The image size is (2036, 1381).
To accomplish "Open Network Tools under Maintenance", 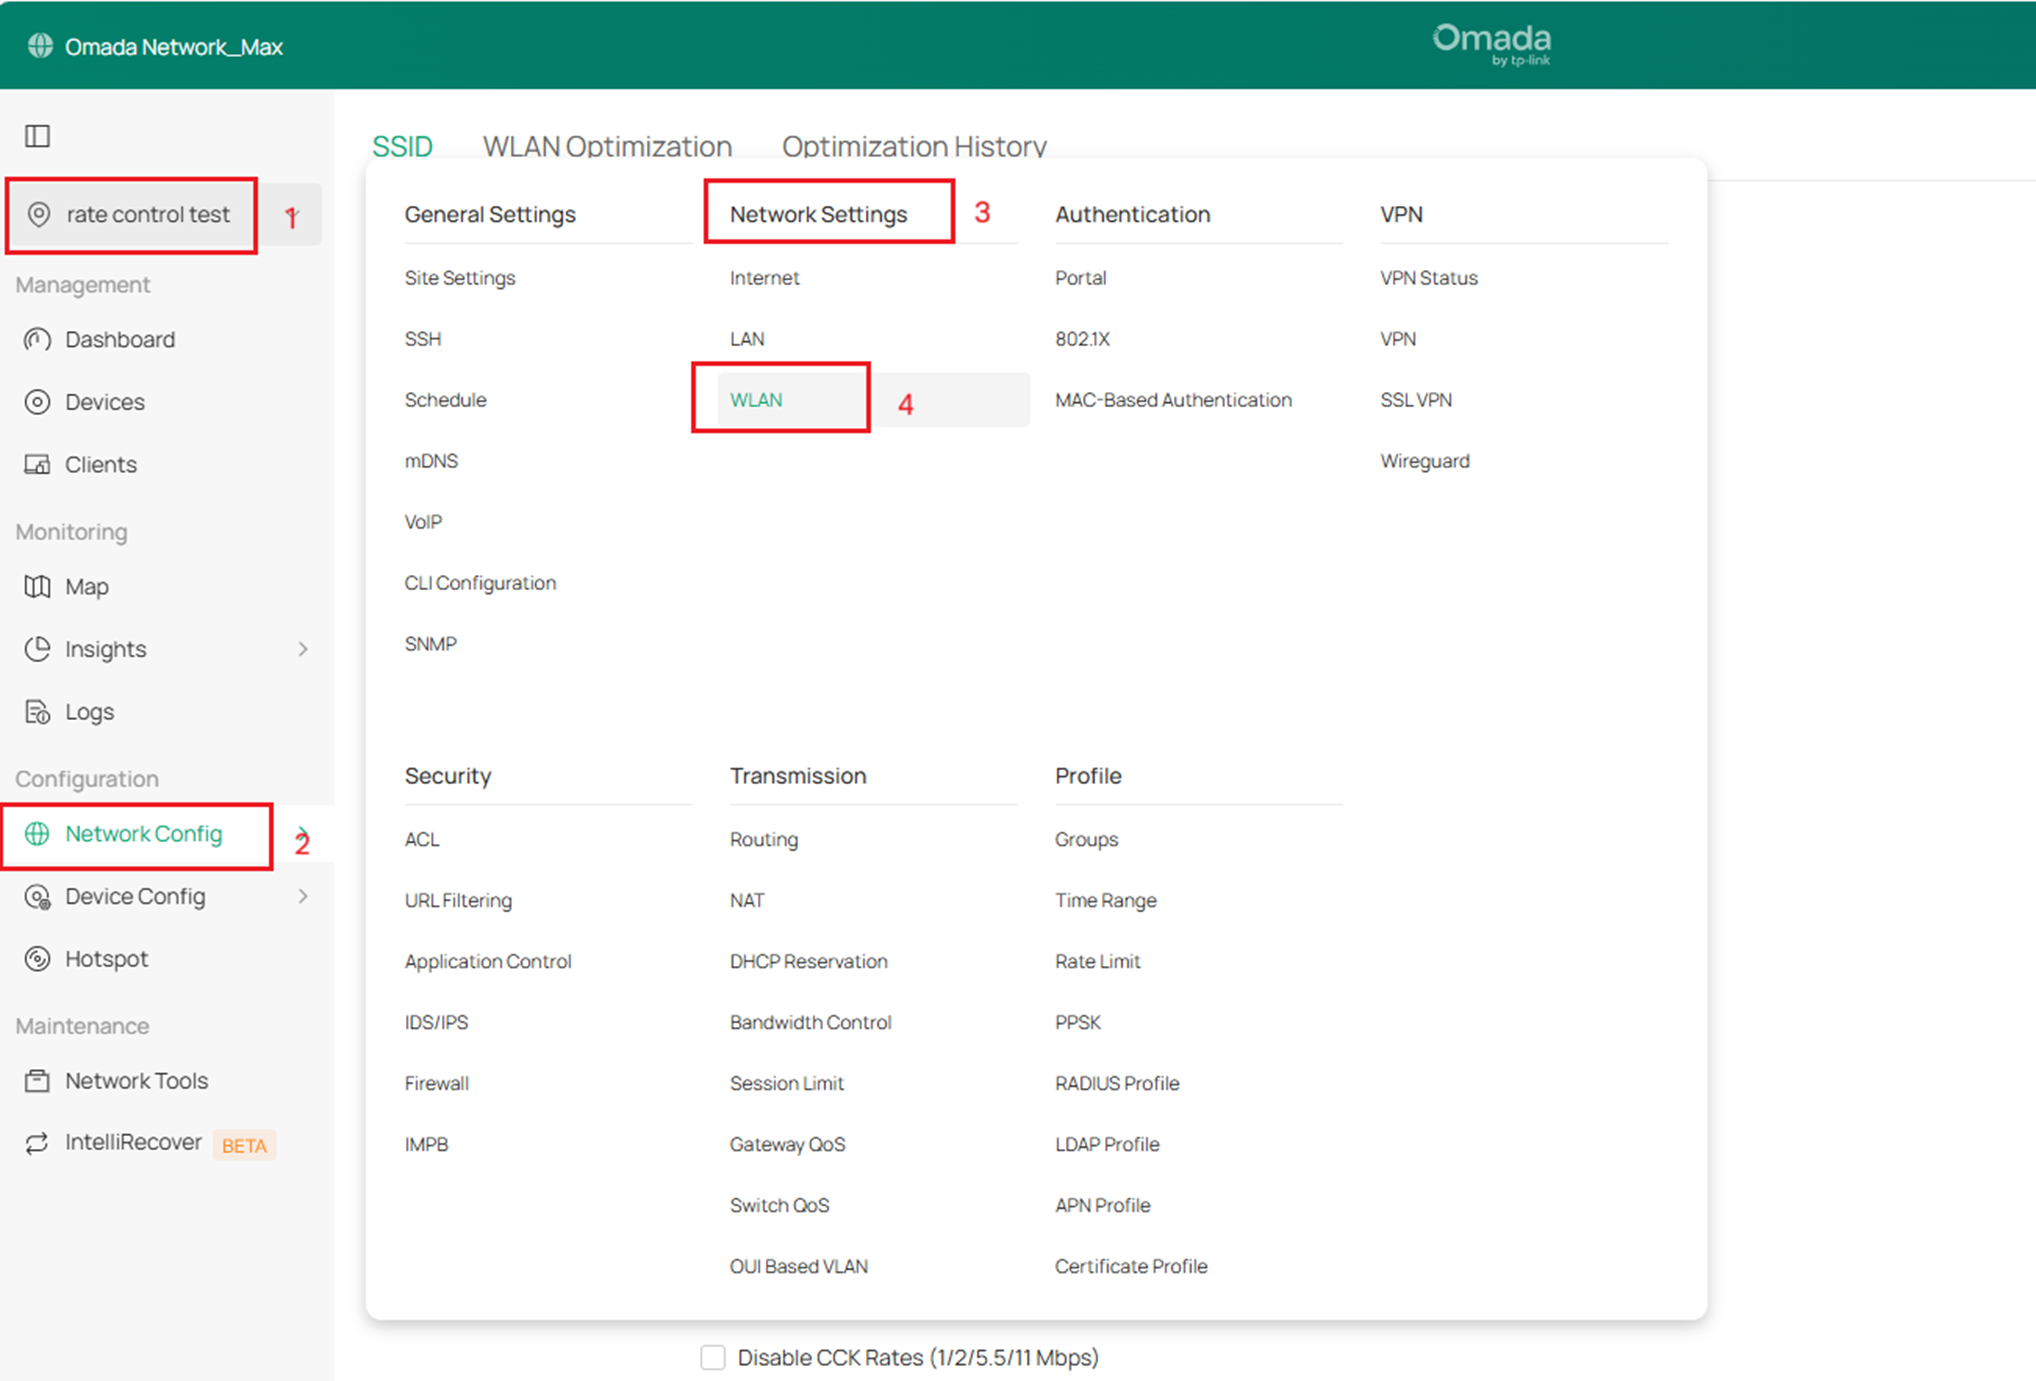I will pyautogui.click(x=136, y=1080).
